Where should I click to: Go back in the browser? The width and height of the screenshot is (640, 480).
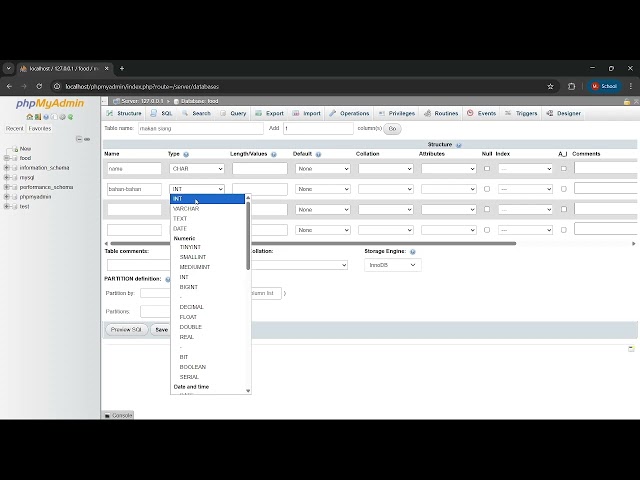[x=9, y=87]
